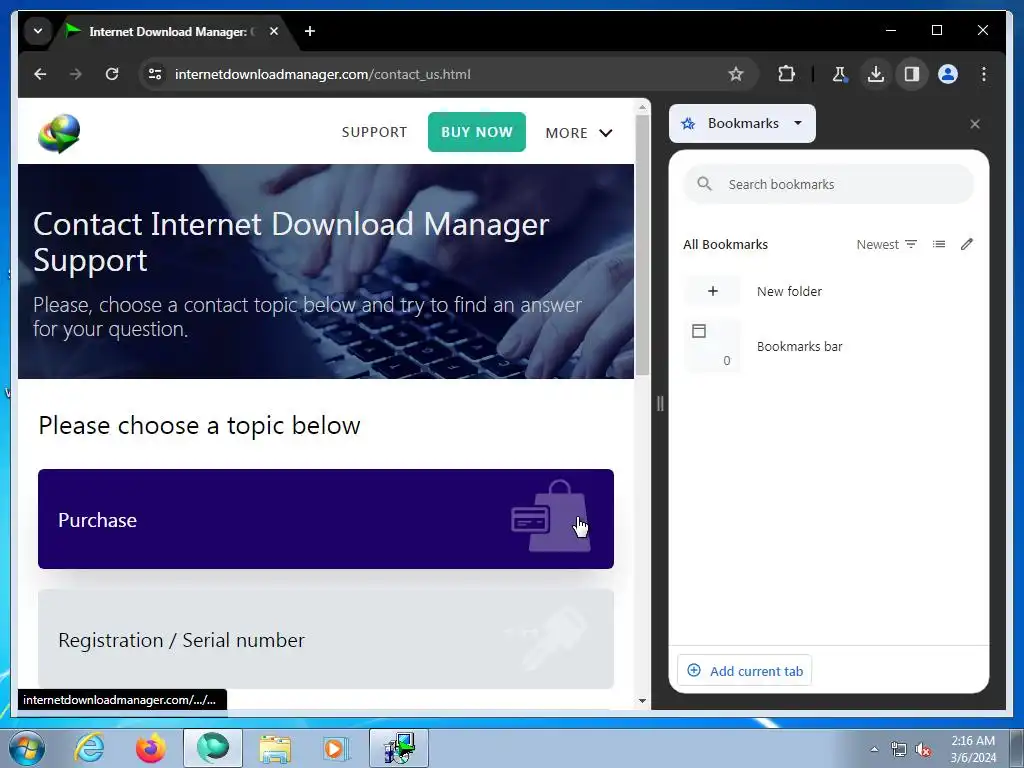Image resolution: width=1024 pixels, height=768 pixels.
Task: Open the SUPPORT menu link
Action: pos(374,132)
